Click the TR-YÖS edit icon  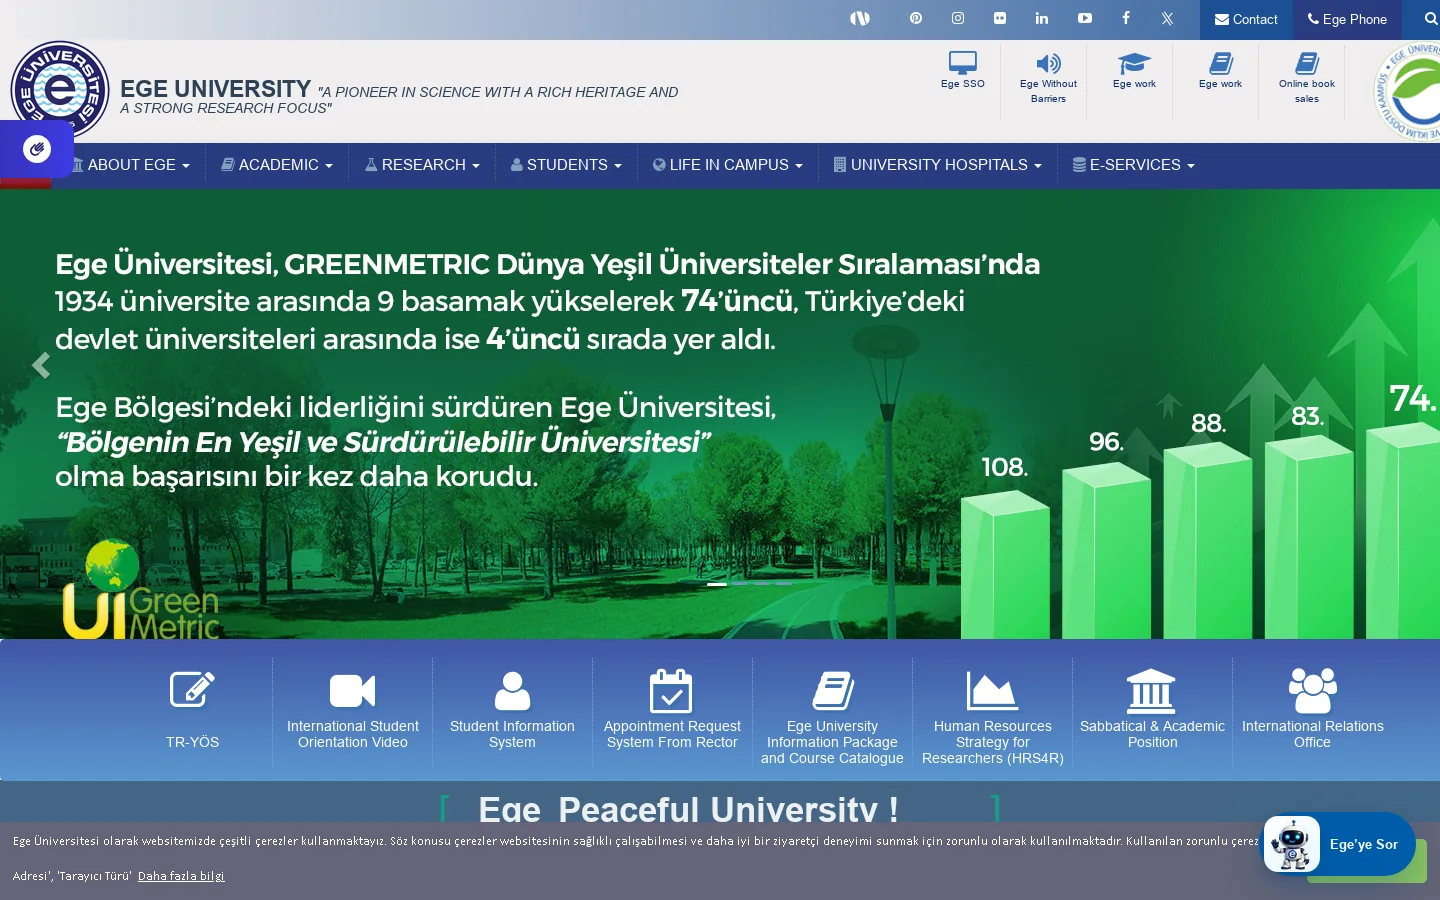(192, 690)
